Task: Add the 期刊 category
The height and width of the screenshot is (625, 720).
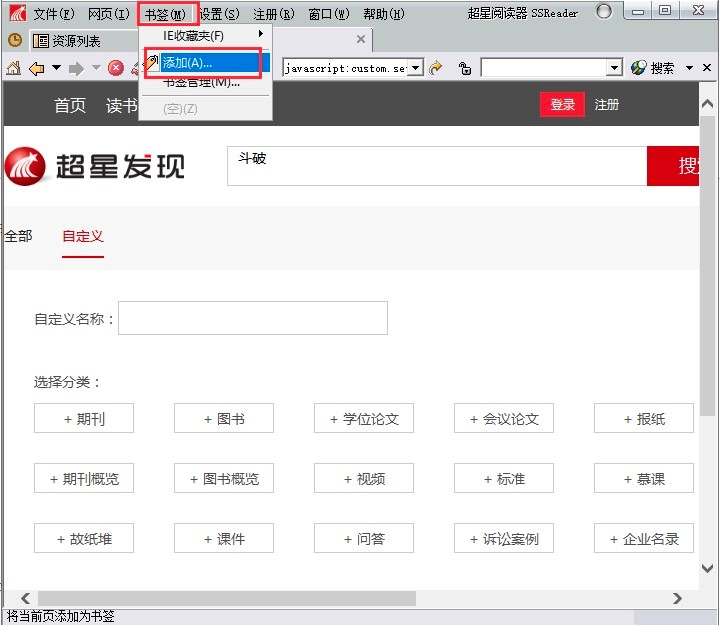Action: pos(84,419)
